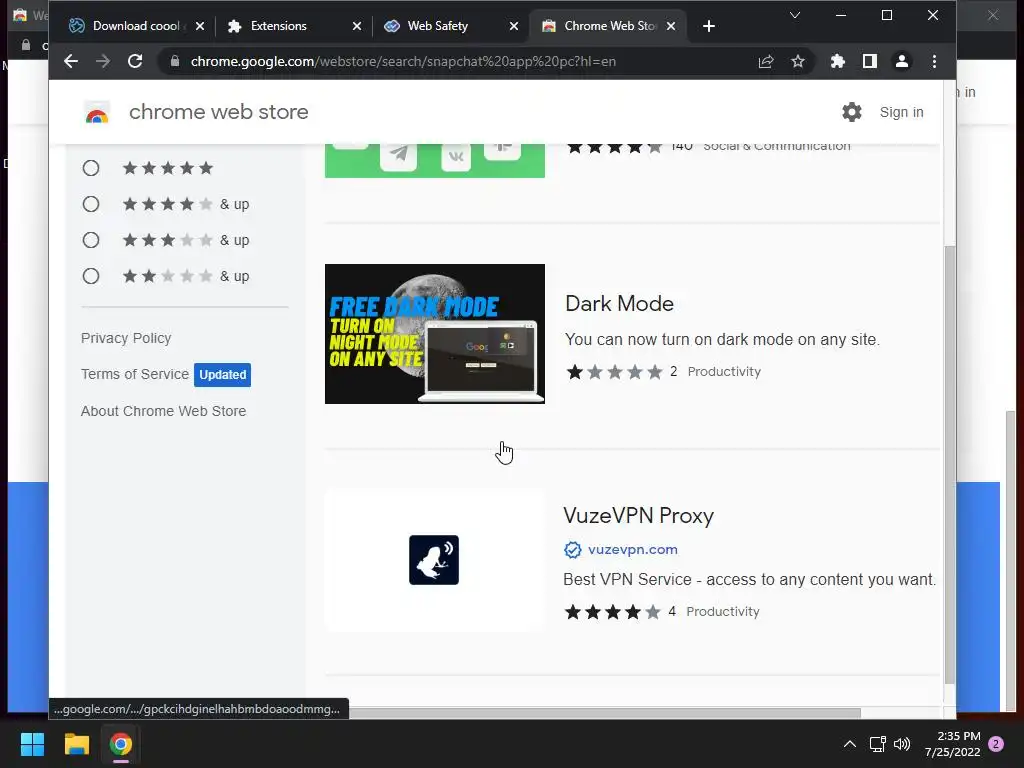Go back using the browser back arrow

[x=71, y=61]
